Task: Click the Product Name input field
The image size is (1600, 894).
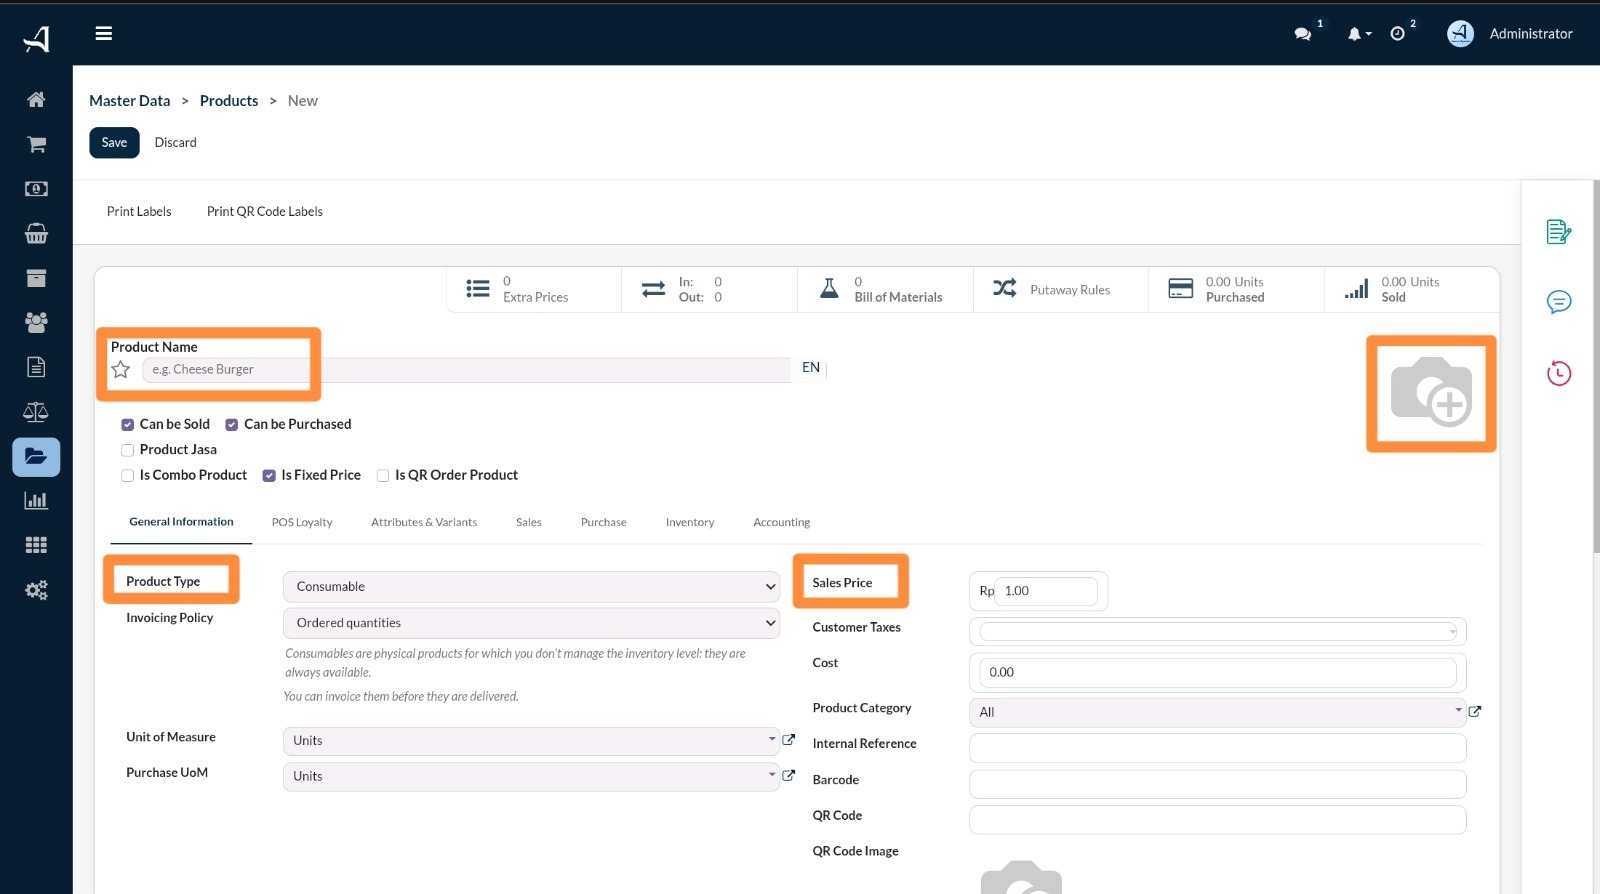Action: coord(466,370)
